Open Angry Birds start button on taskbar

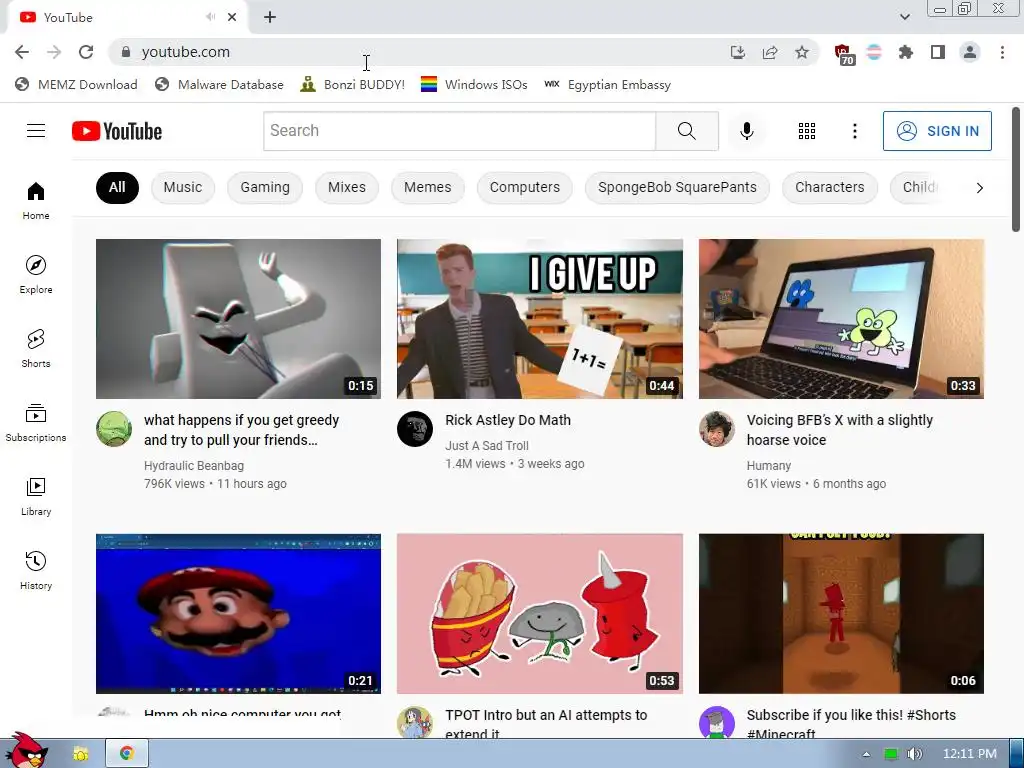(25, 751)
